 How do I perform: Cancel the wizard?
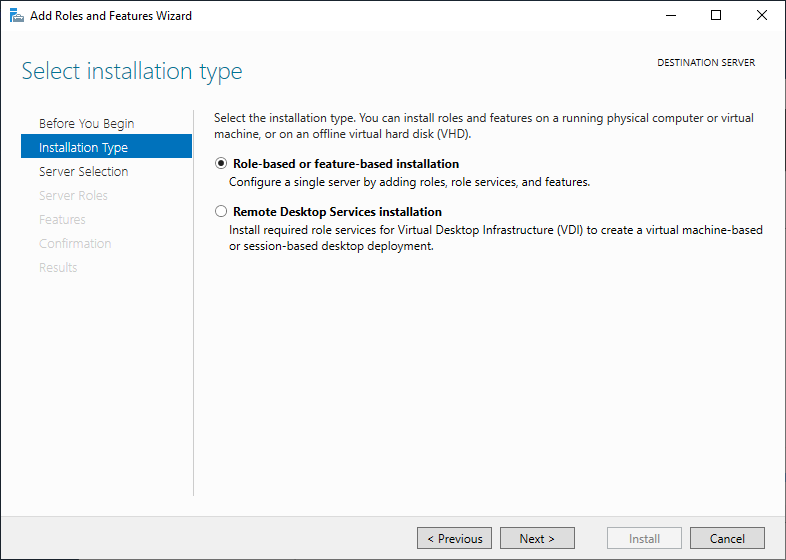coord(727,539)
